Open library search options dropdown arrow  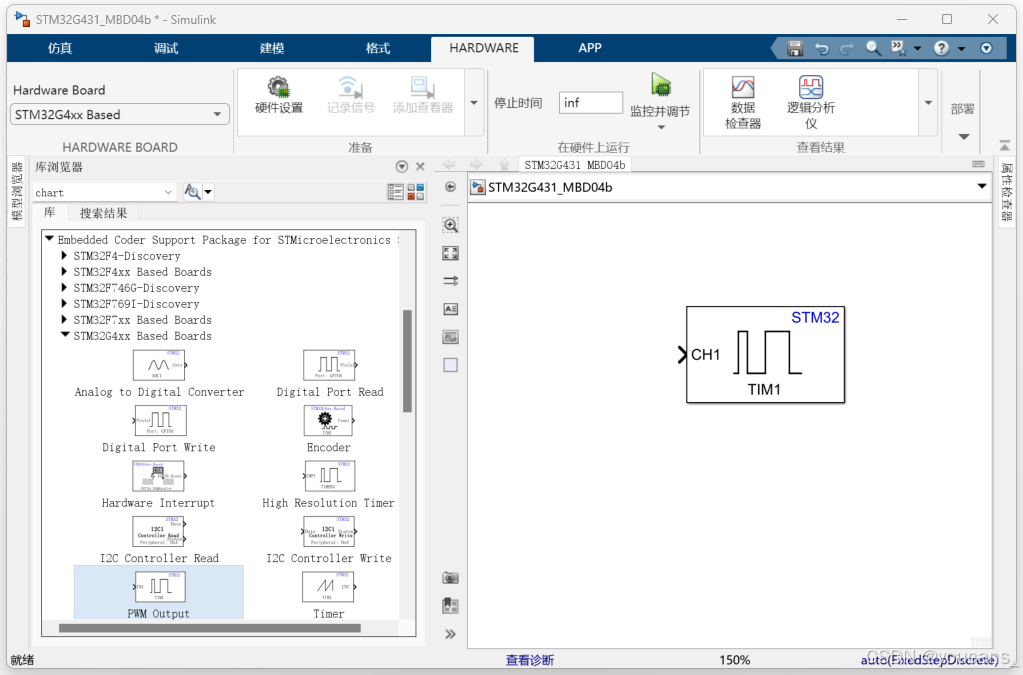click(208, 192)
